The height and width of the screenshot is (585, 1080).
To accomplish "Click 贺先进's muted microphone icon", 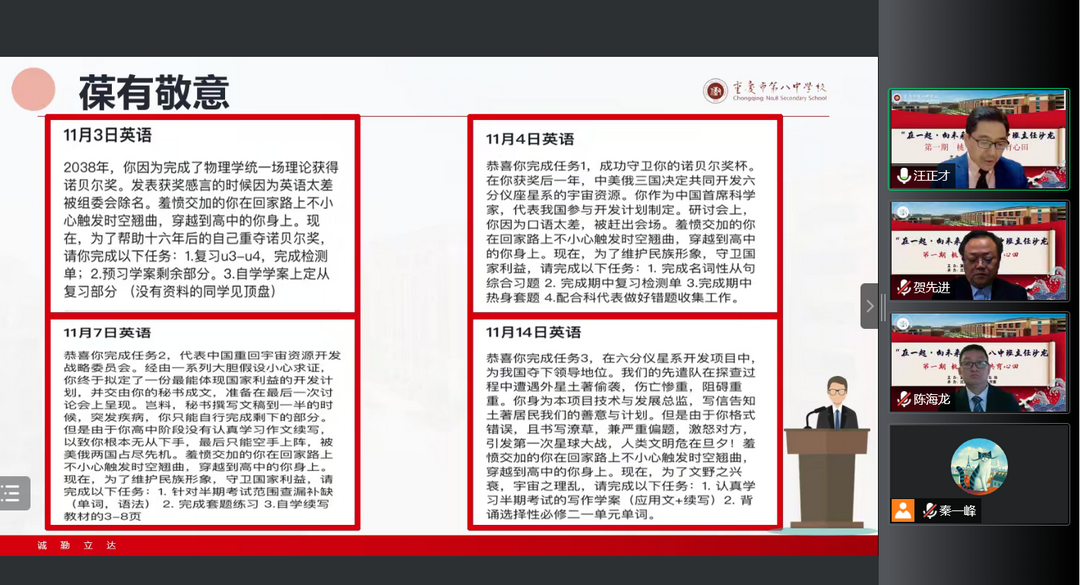I will pos(904,289).
